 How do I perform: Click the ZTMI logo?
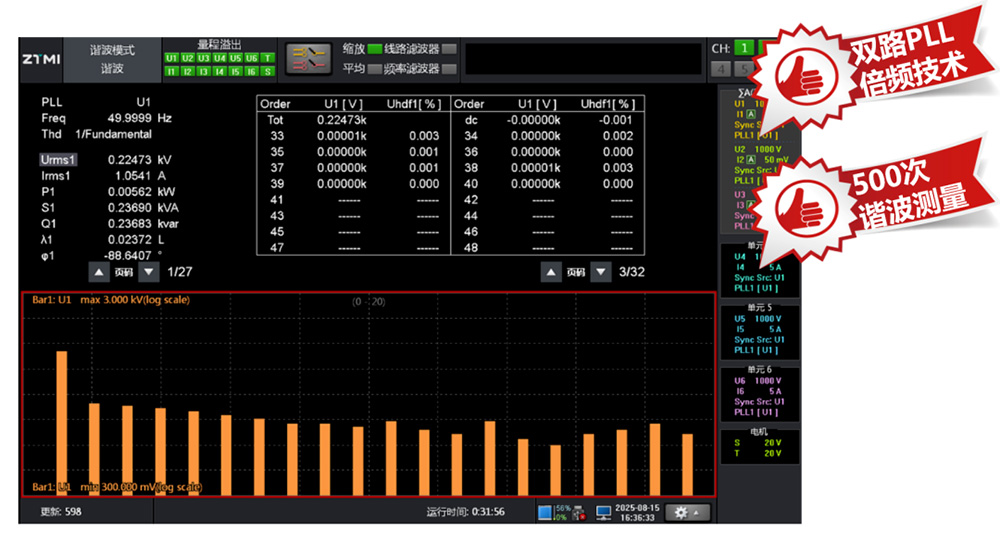(x=40, y=59)
